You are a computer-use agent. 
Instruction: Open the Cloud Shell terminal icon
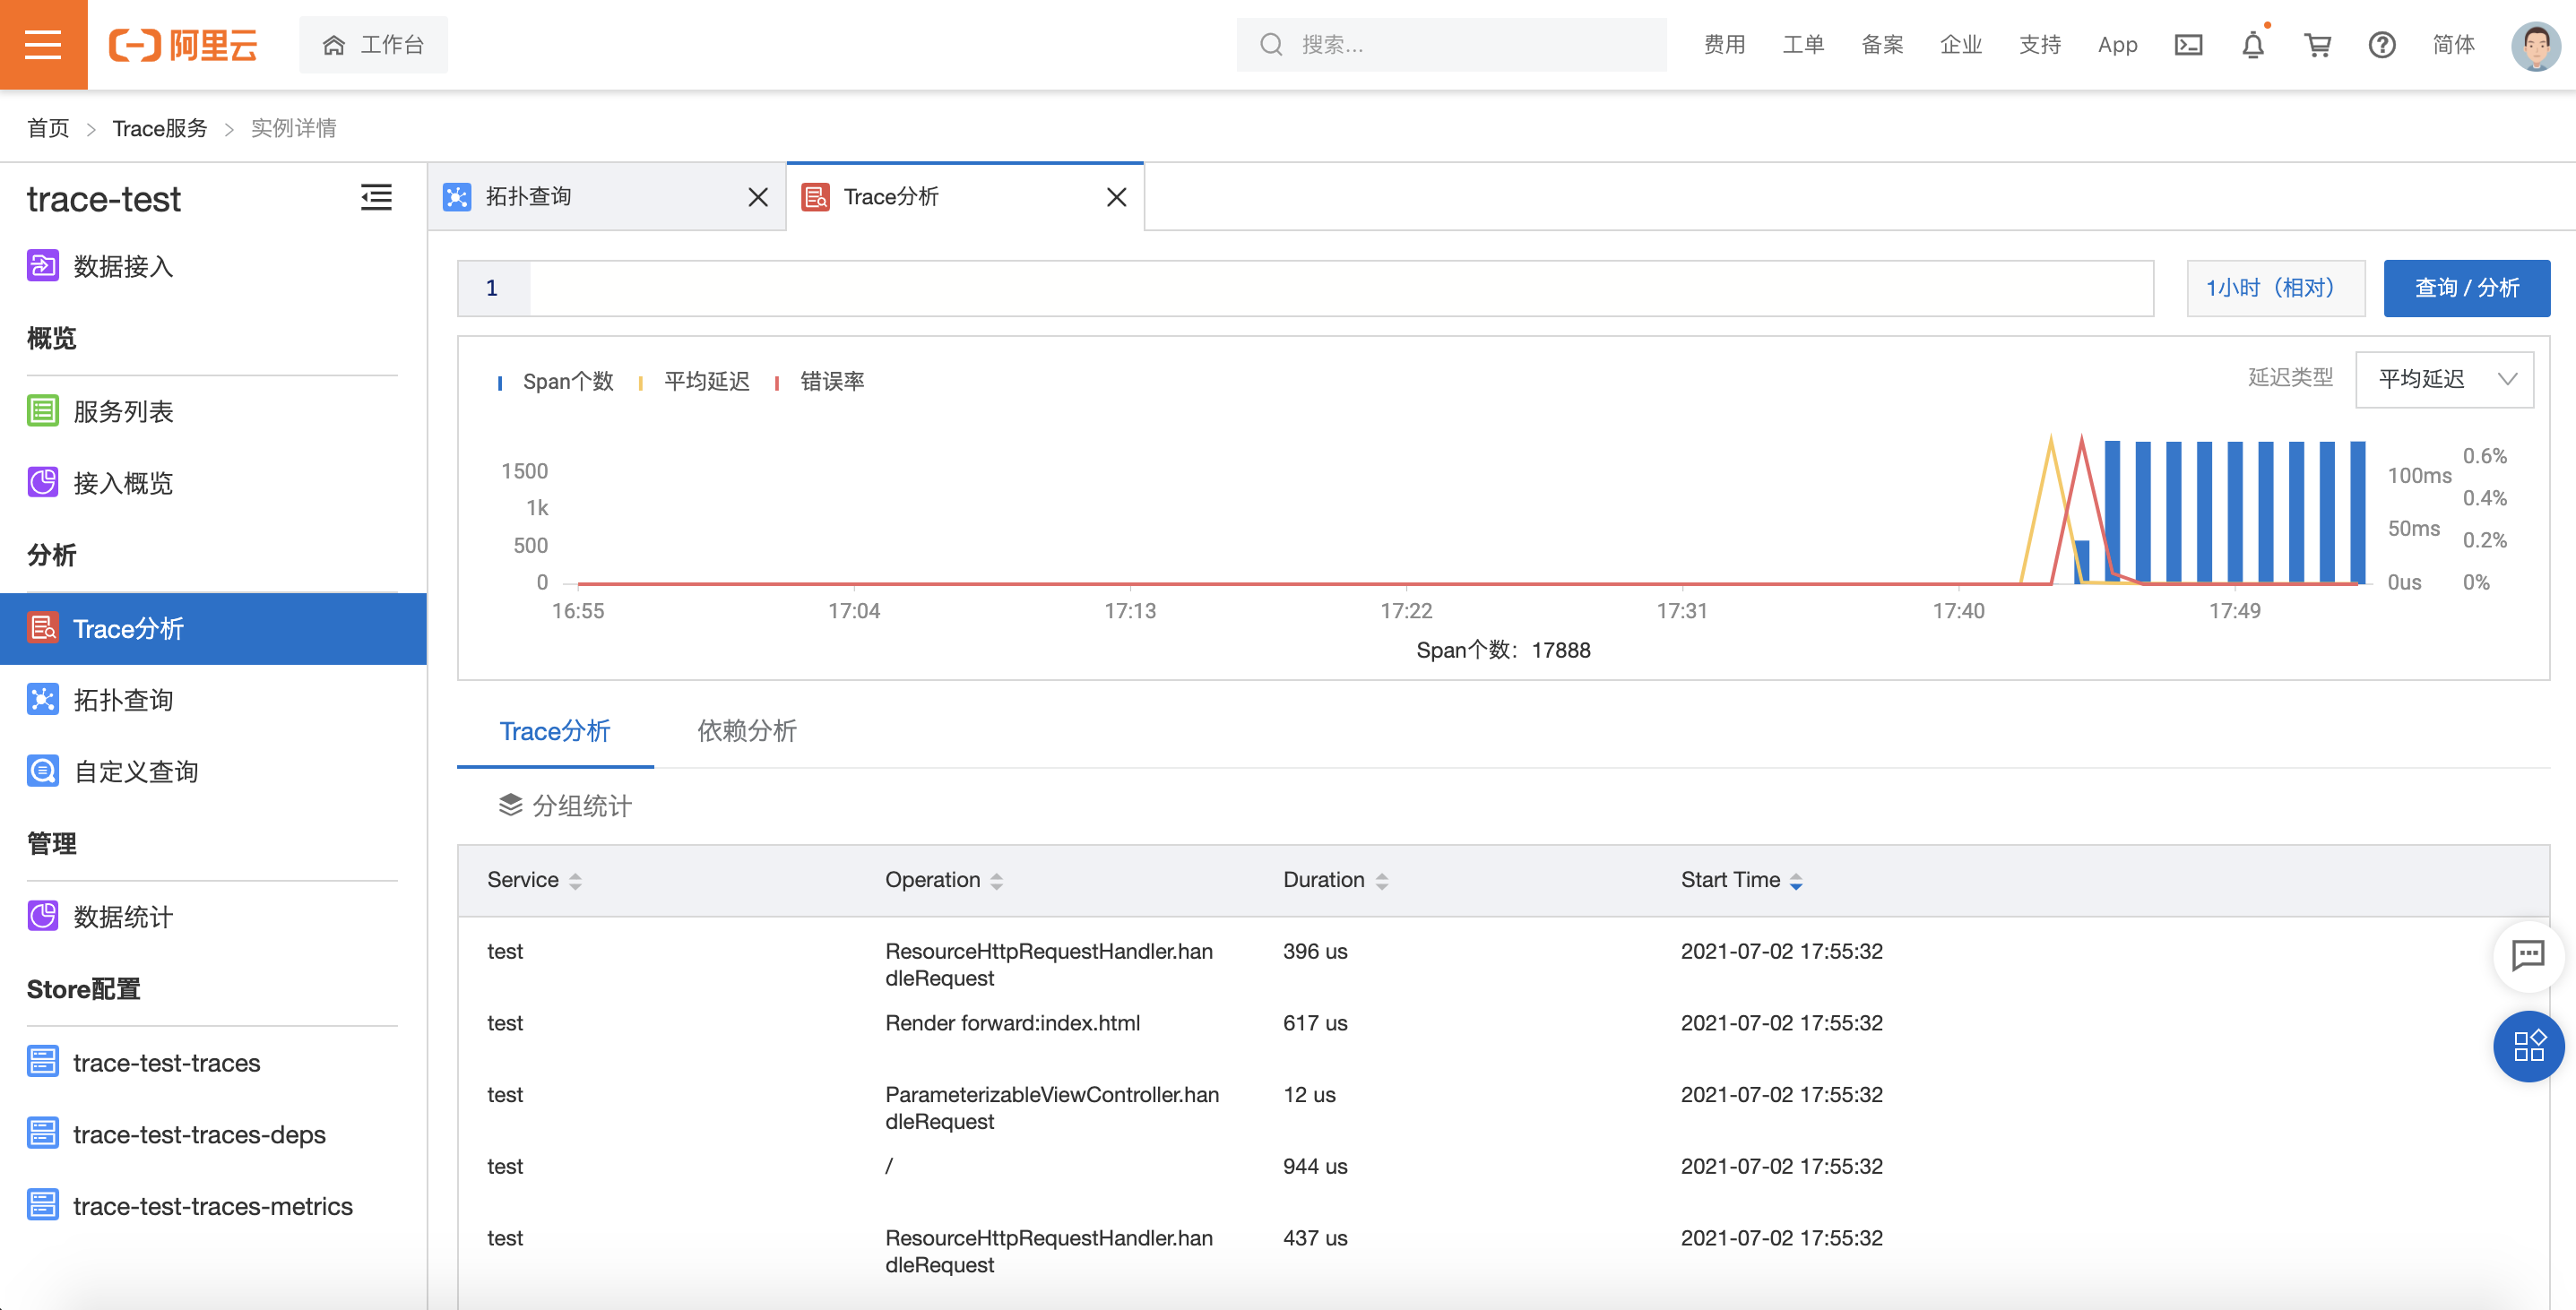click(2188, 45)
